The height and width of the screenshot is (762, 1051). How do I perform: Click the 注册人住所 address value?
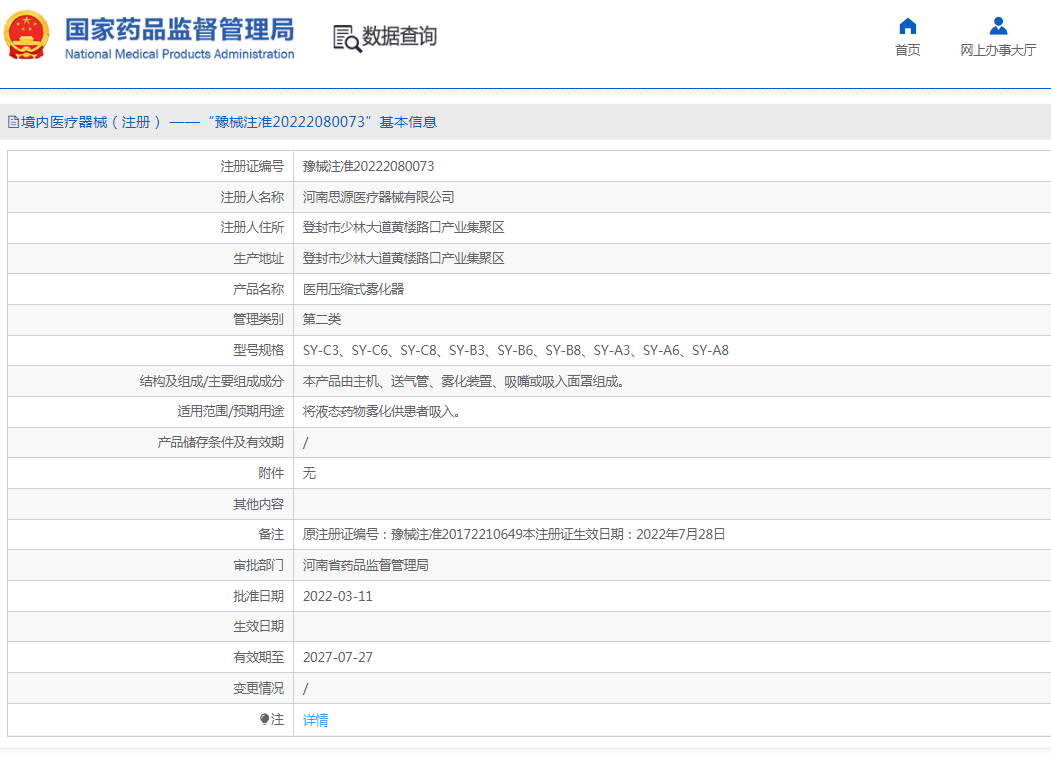click(x=404, y=227)
